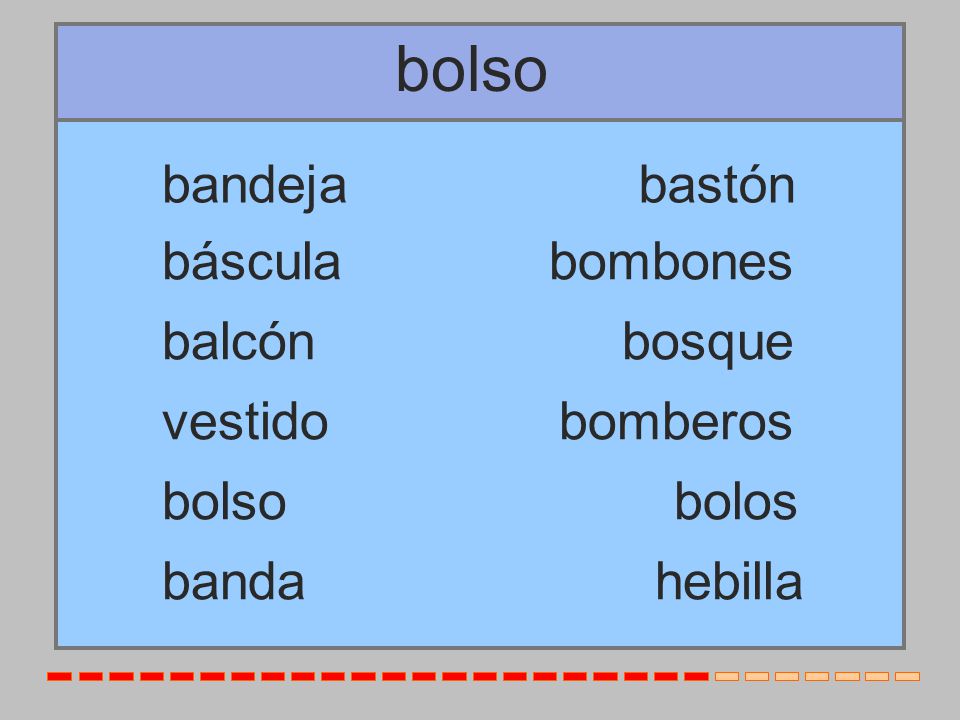Click the last orange progress bar segment
The width and height of the screenshot is (960, 720).
pos(907,677)
